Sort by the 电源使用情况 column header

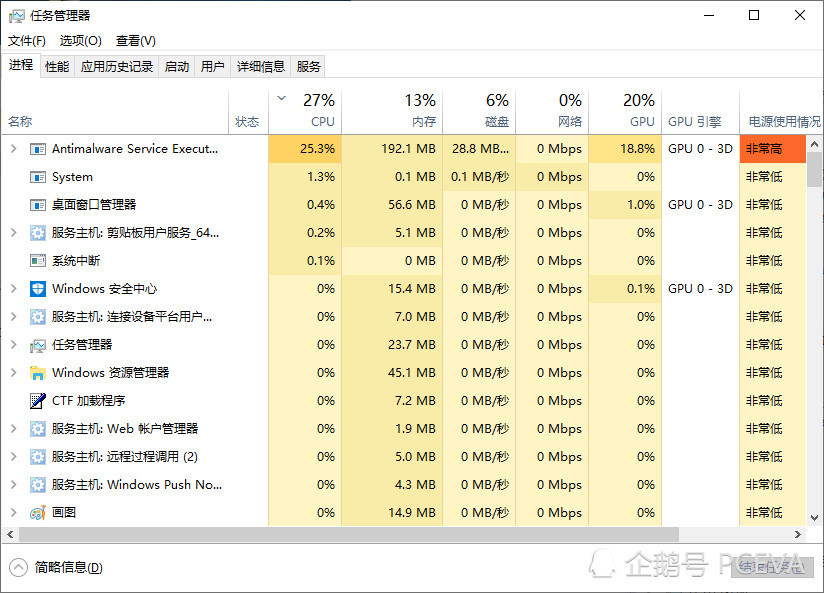(781, 112)
